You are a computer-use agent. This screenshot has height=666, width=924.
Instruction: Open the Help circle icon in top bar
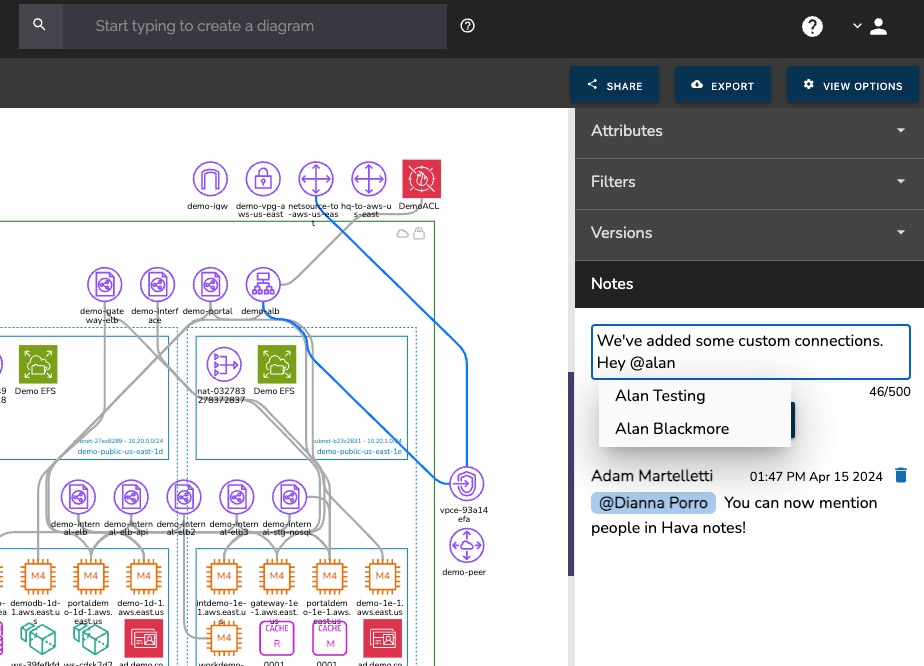pyautogui.click(x=812, y=26)
